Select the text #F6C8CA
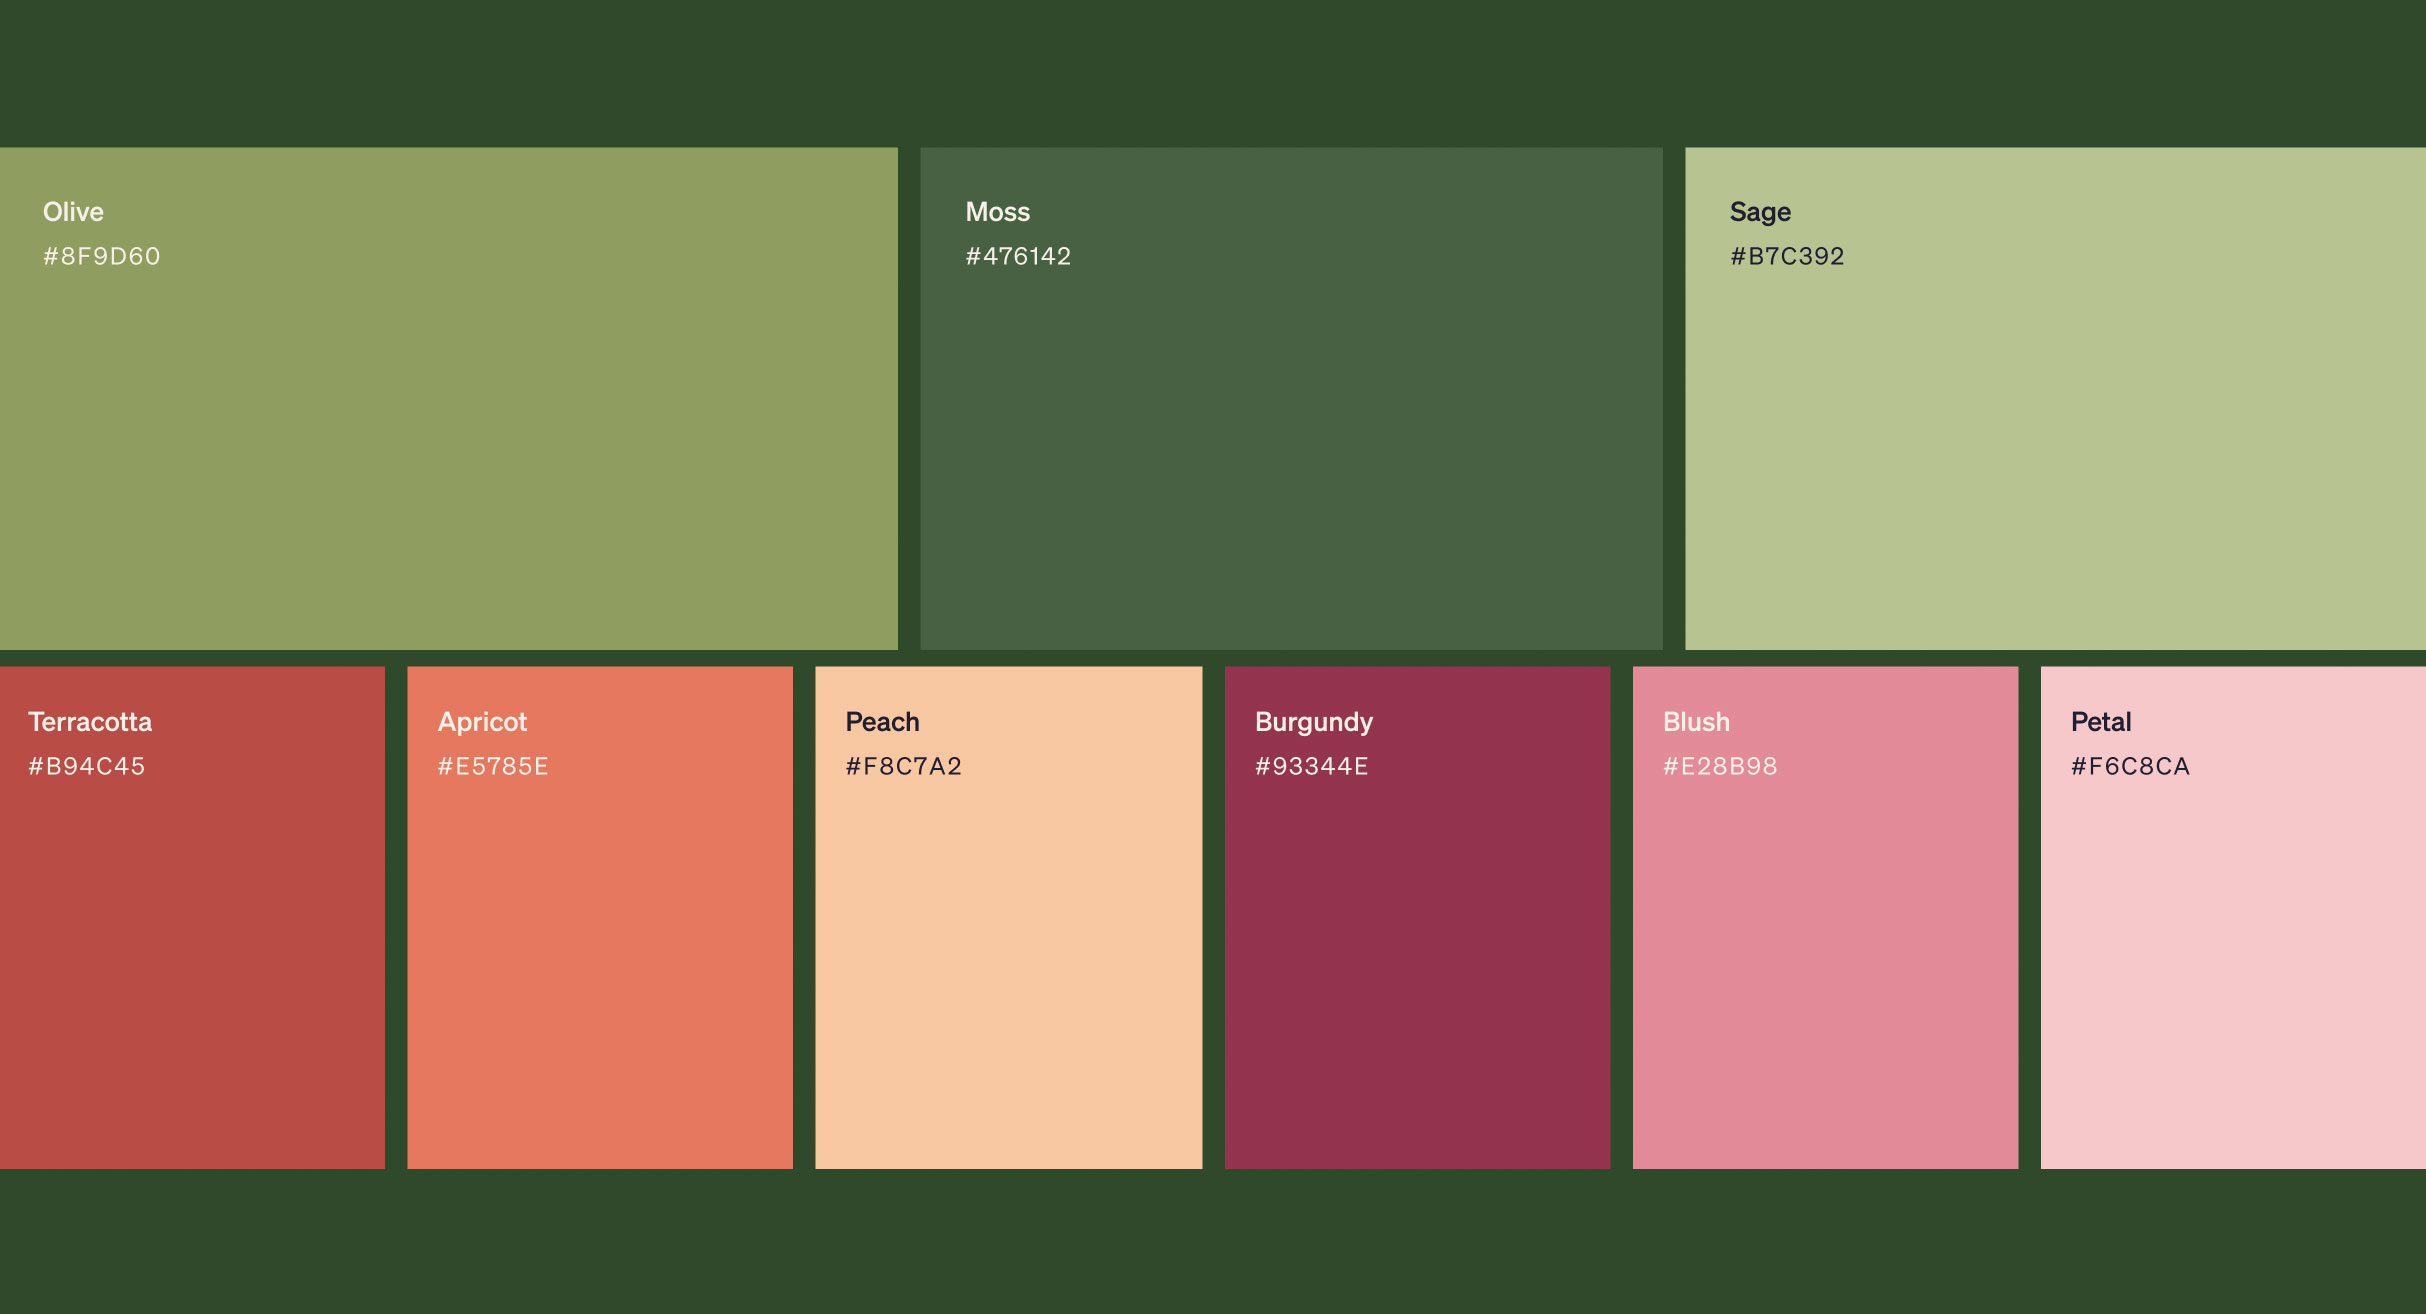2426x1314 pixels. pyautogui.click(x=2130, y=766)
